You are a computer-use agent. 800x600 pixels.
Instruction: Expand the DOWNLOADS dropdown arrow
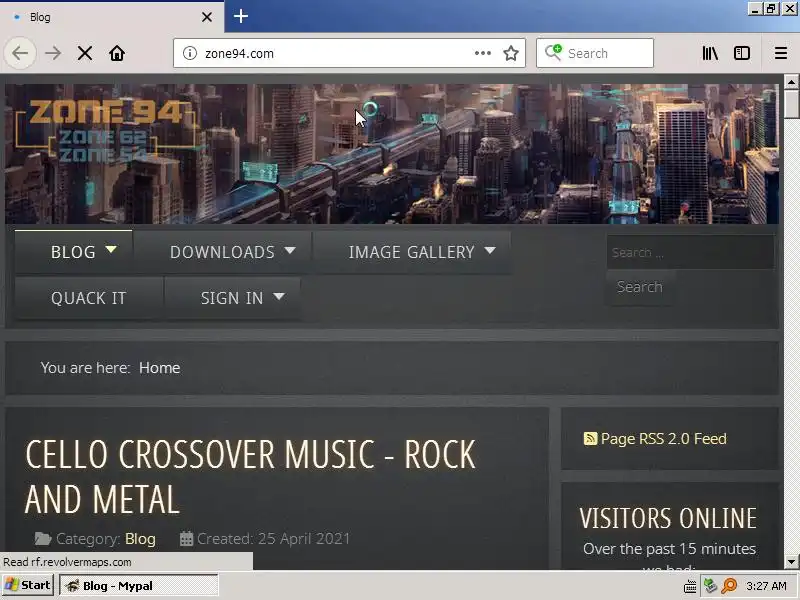pos(290,251)
